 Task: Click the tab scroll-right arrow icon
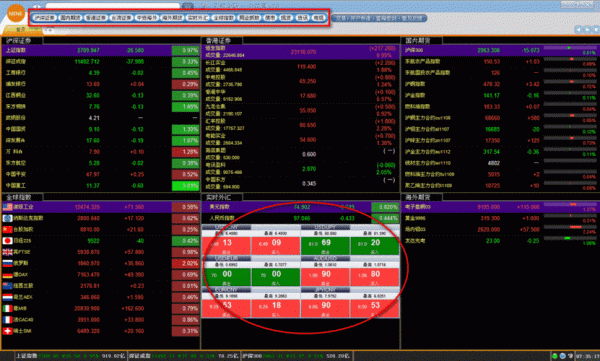tap(587, 29)
